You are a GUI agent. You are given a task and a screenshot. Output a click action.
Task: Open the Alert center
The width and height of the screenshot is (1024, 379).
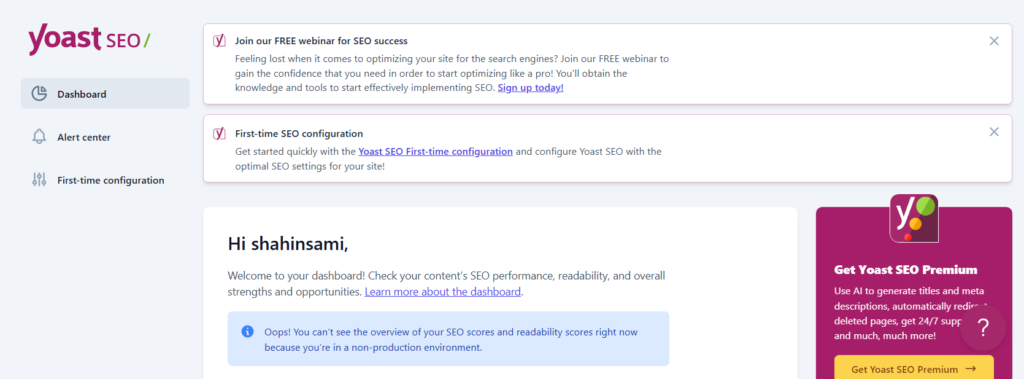tap(105, 137)
